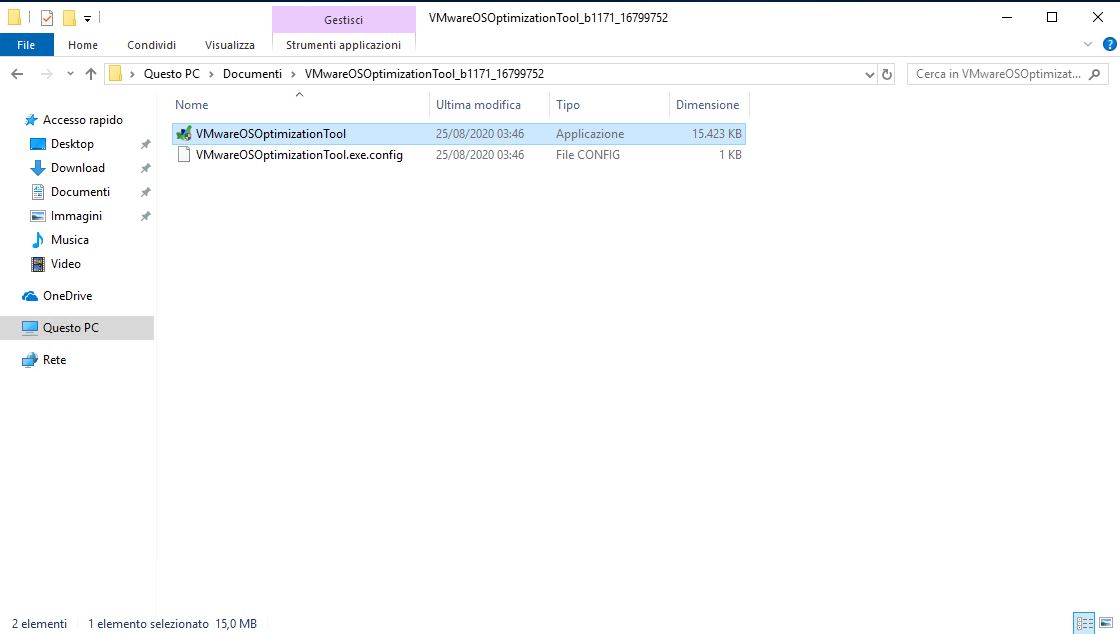Viewport: 1120px width, 634px height.
Task: Maximize the Explorer window
Action: (x=1052, y=17)
